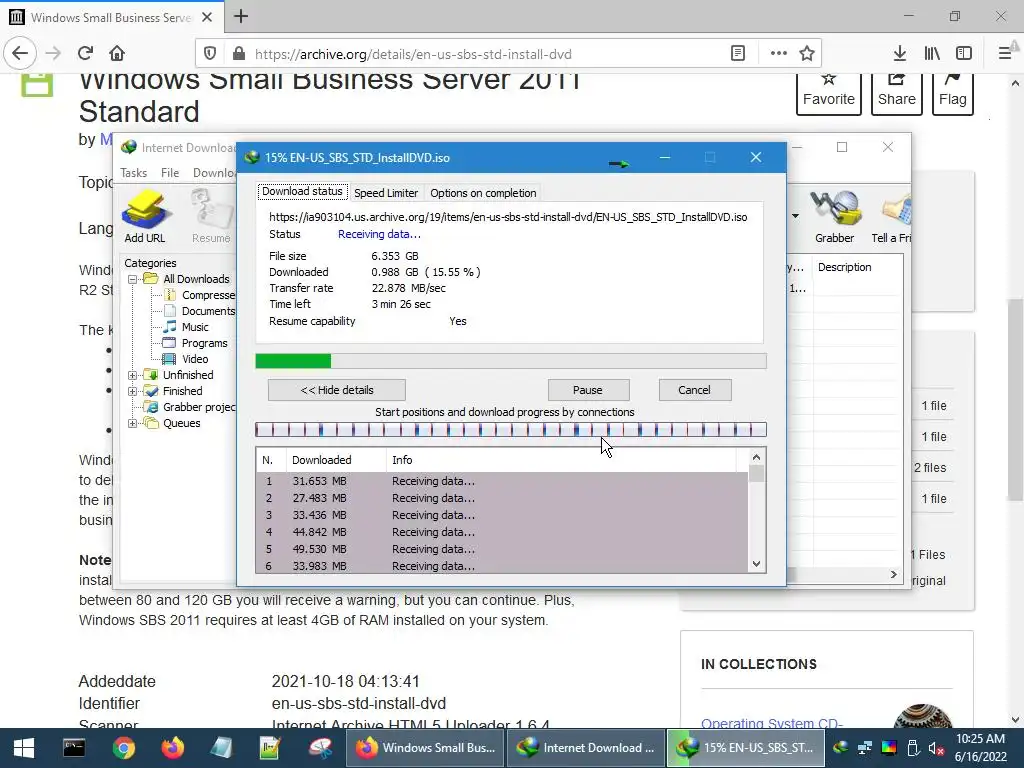Click Hide details button
1024x768 pixels.
[337, 390]
